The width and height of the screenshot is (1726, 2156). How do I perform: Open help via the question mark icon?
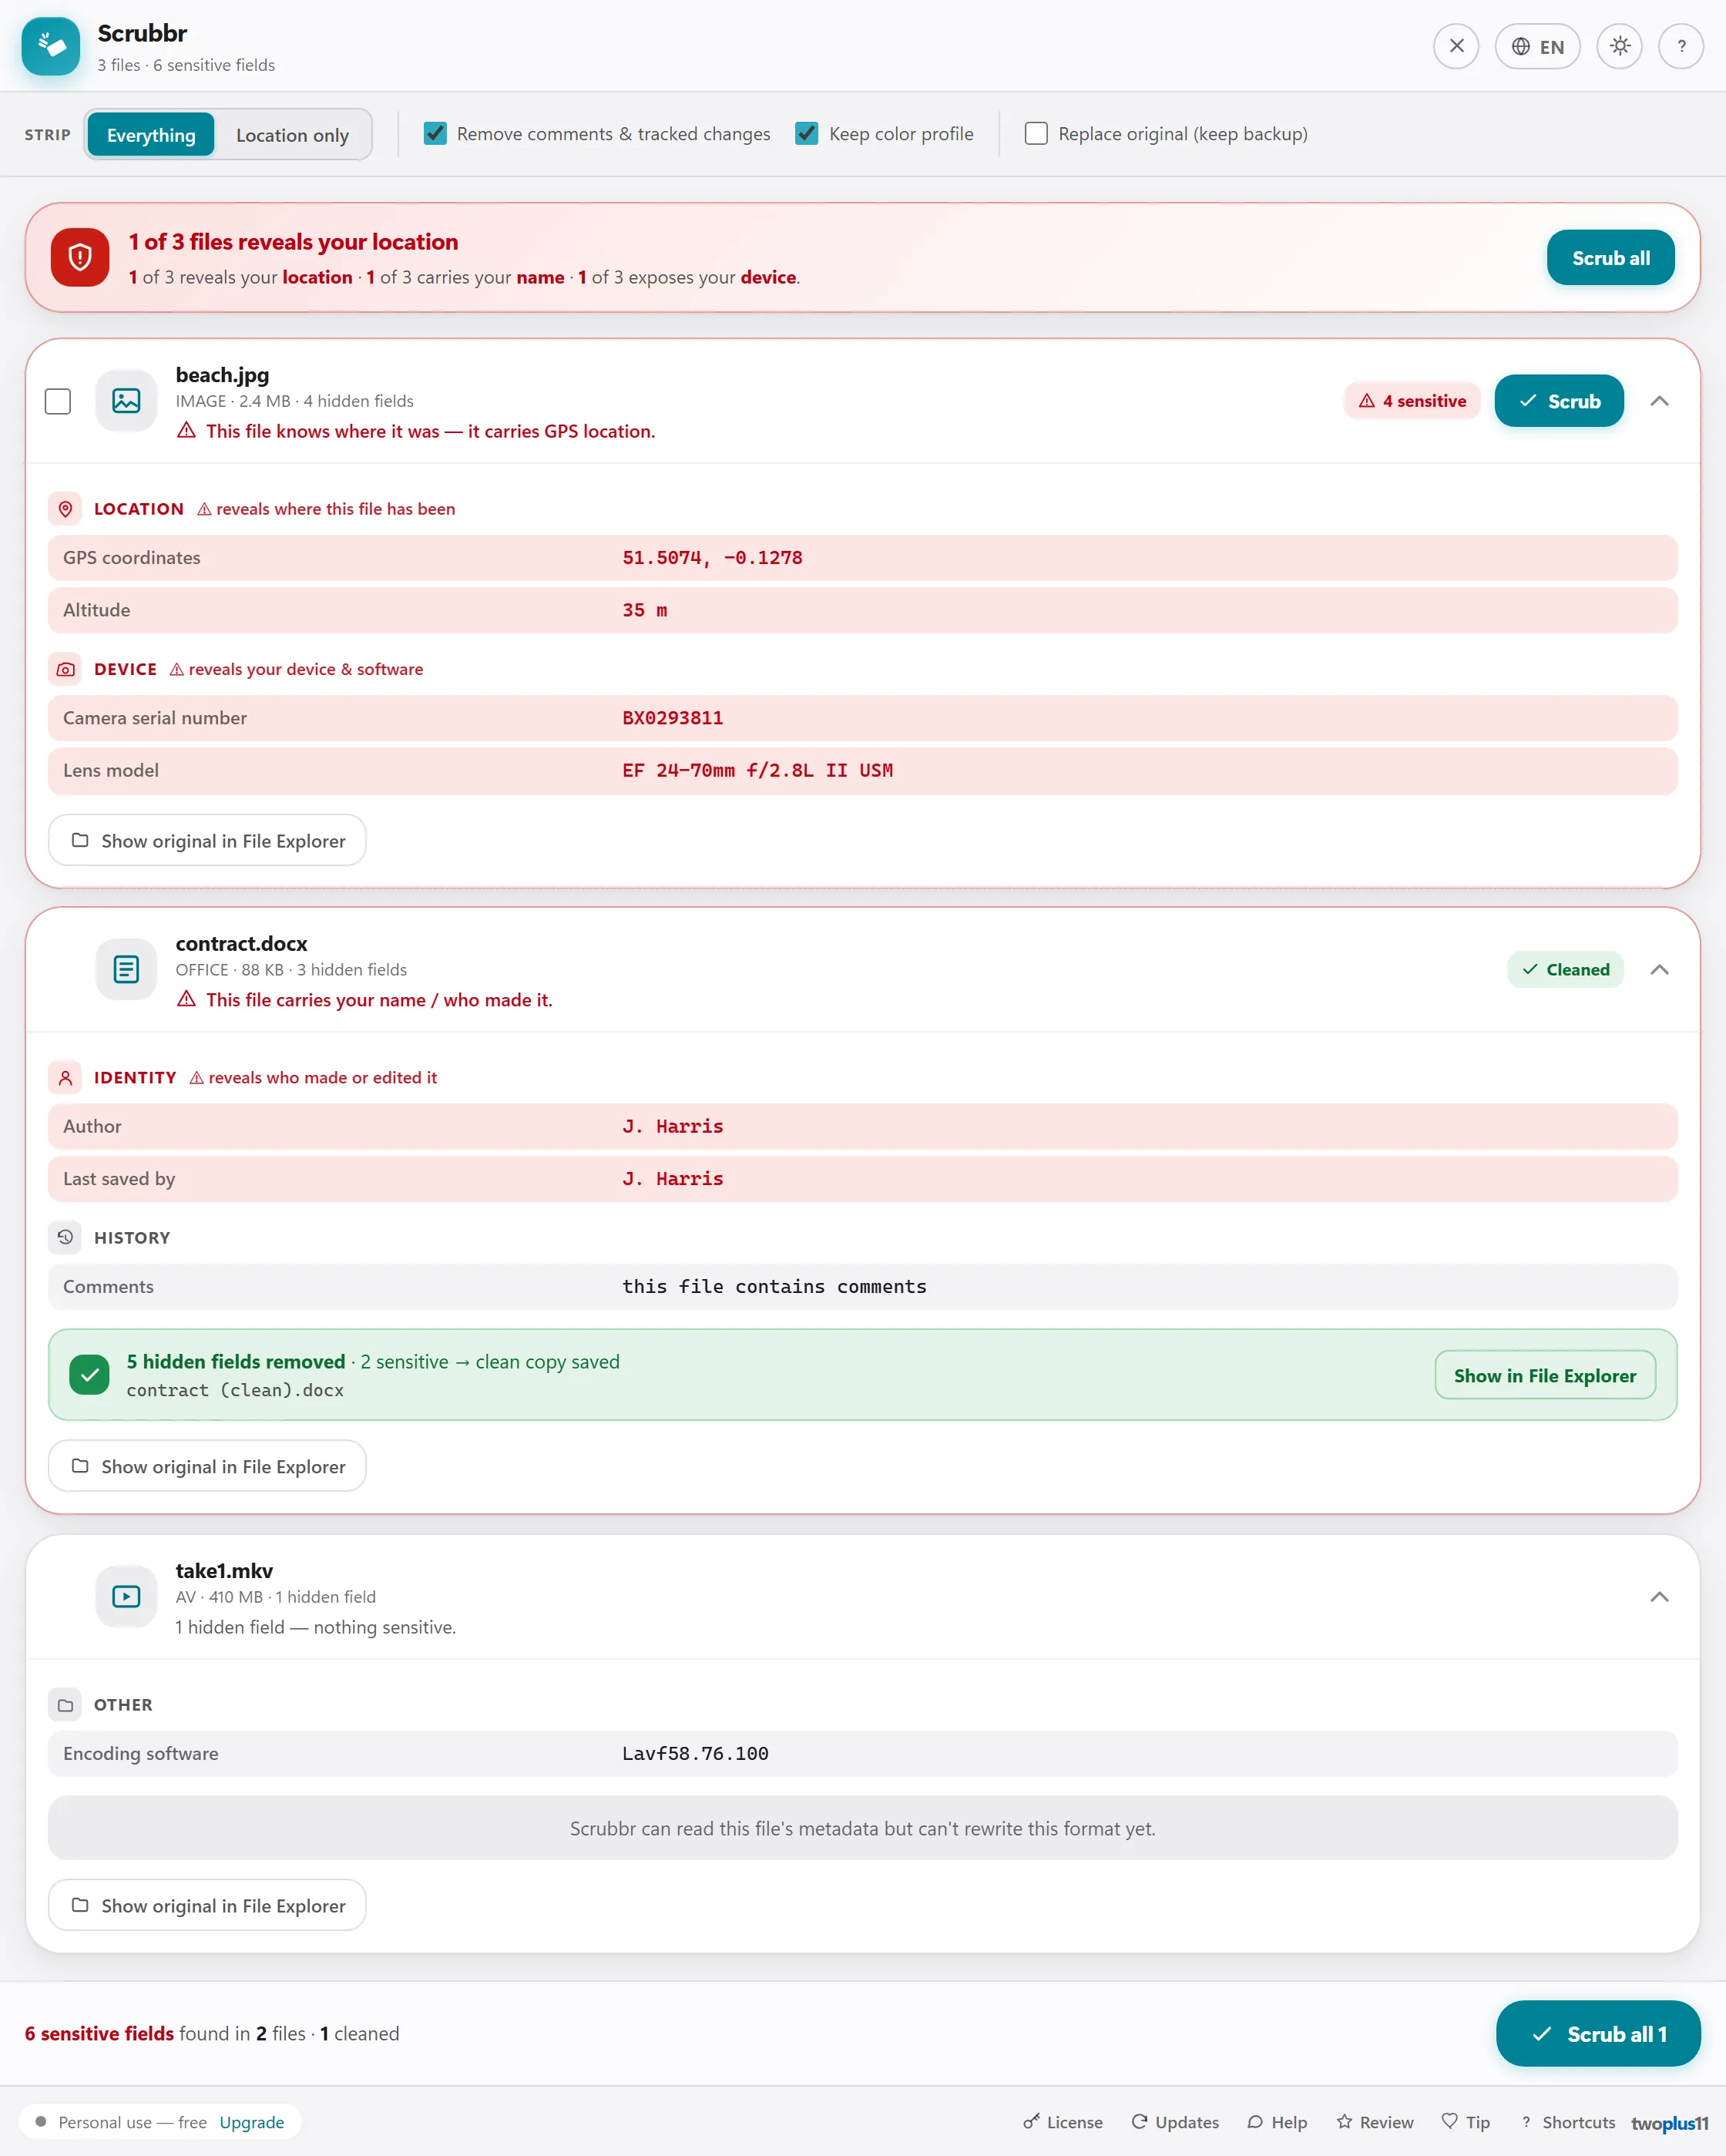1681,46
